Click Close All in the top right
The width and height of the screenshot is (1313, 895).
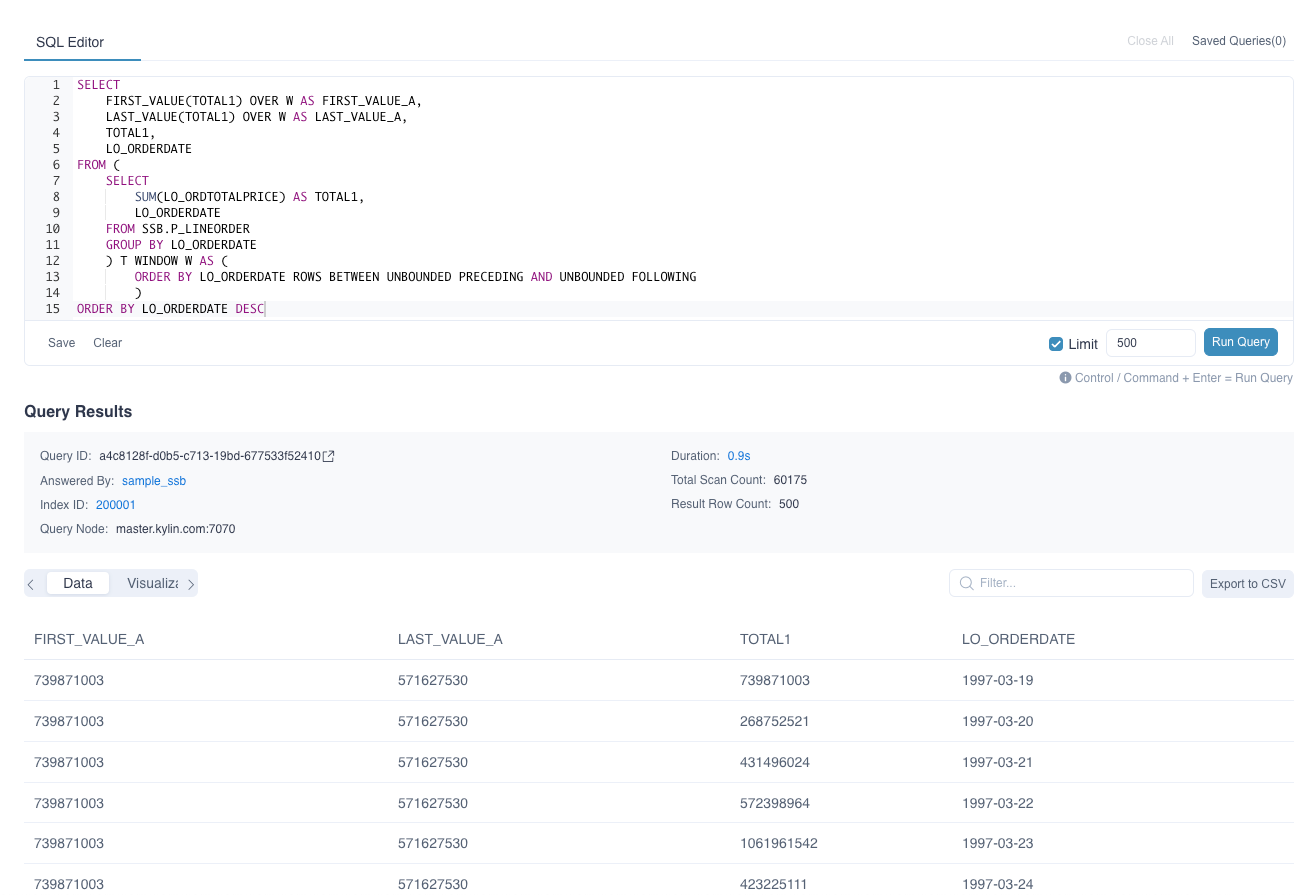[1150, 41]
